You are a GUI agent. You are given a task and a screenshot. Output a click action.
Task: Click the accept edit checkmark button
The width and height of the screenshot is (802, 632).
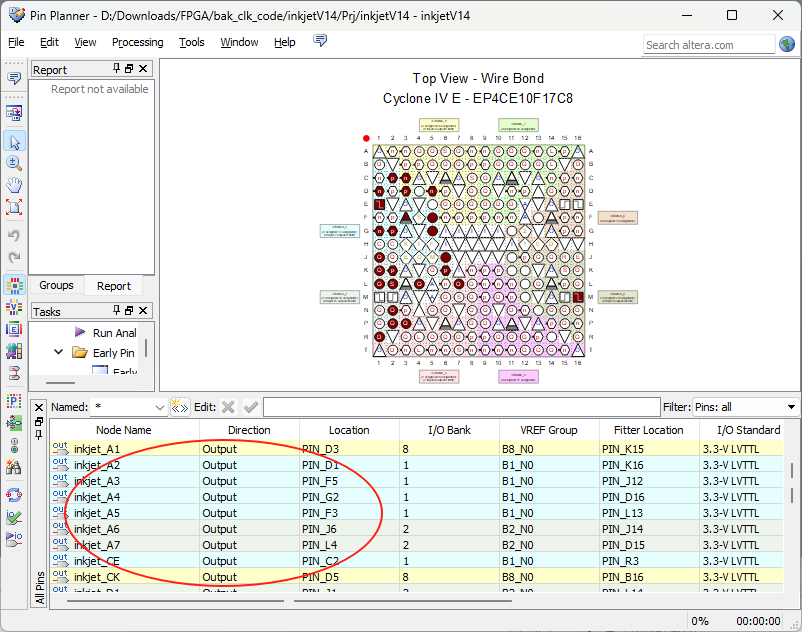tap(251, 407)
